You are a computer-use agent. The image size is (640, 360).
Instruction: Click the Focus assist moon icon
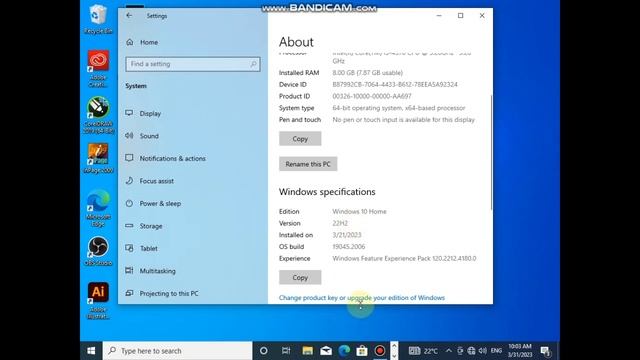click(x=129, y=180)
